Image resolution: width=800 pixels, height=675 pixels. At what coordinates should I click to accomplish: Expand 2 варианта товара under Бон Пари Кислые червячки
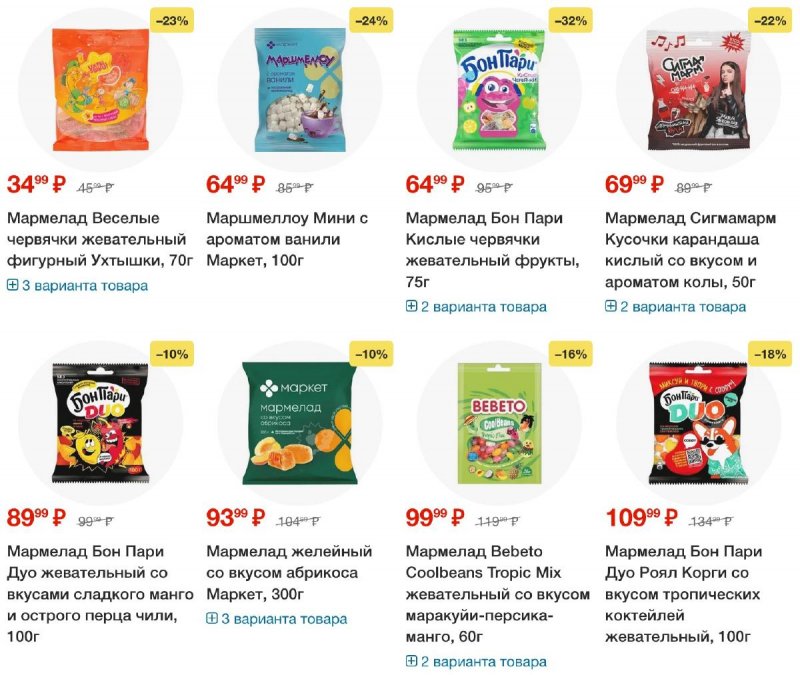click(x=476, y=307)
